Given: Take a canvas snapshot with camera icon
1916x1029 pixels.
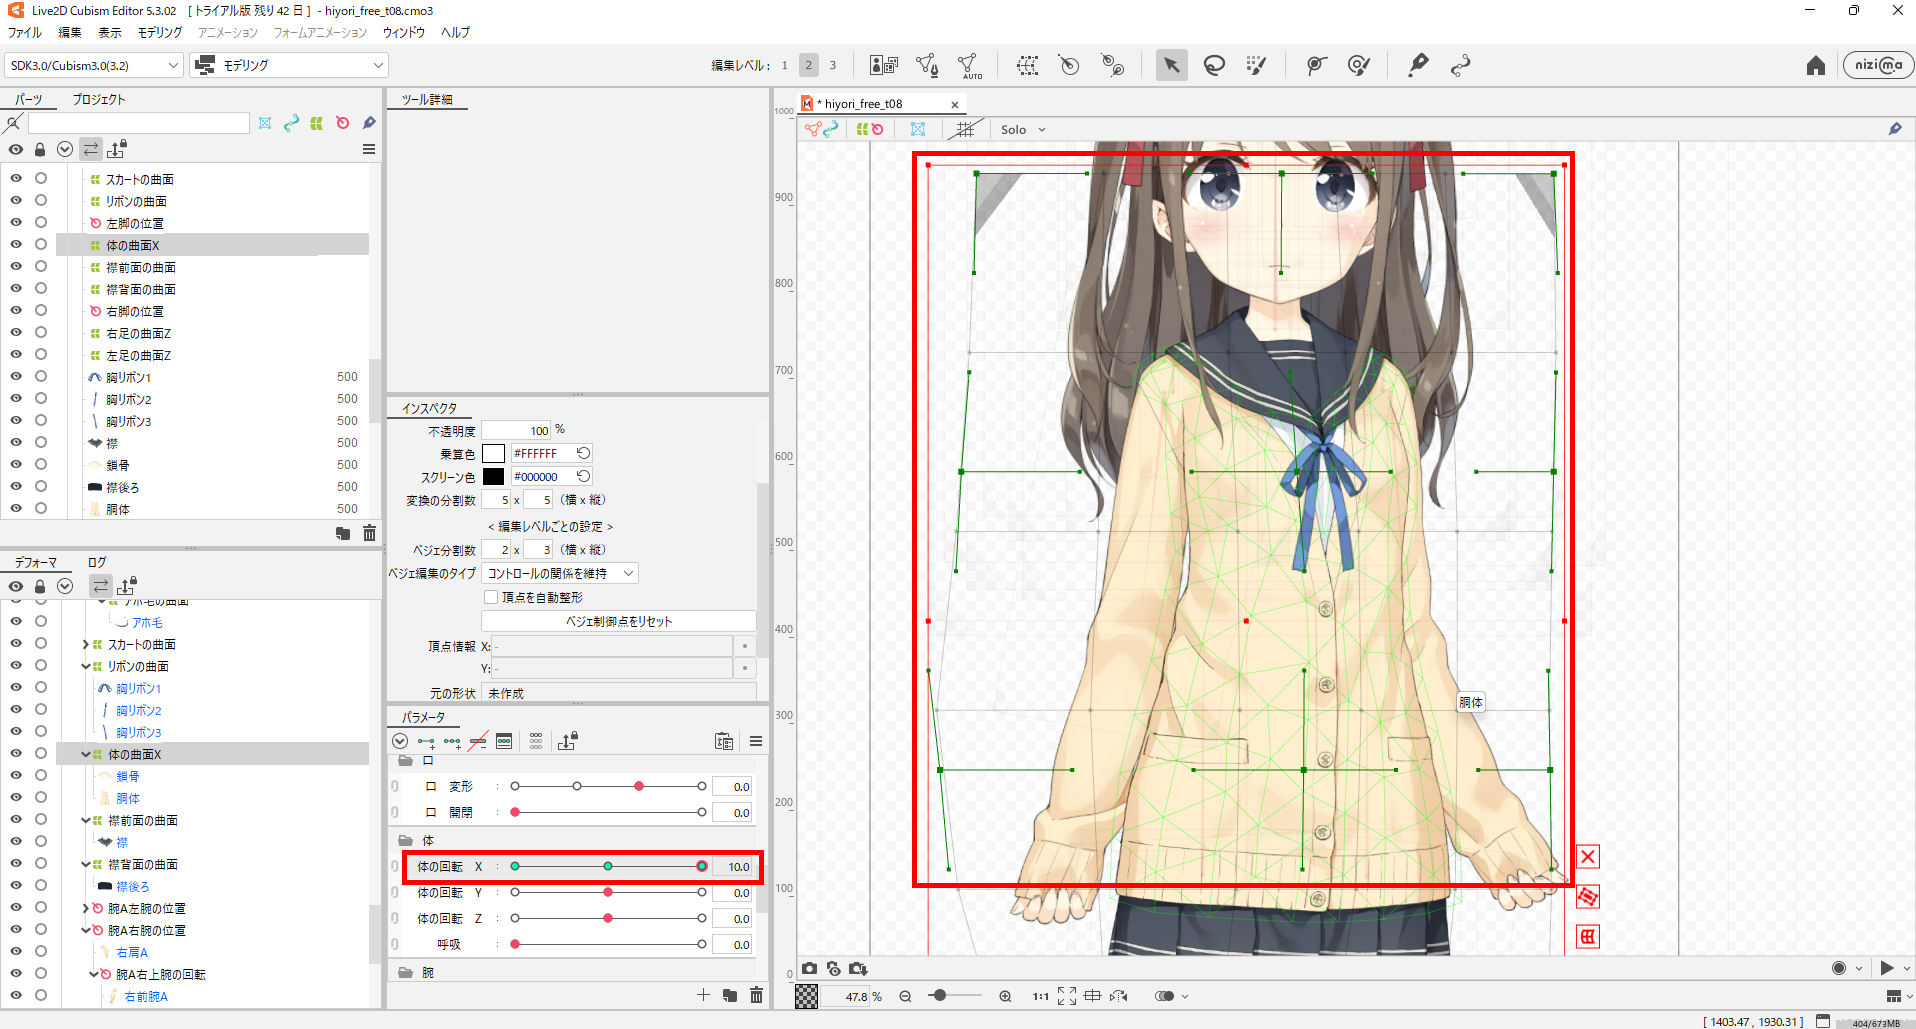Looking at the screenshot, I should (809, 968).
